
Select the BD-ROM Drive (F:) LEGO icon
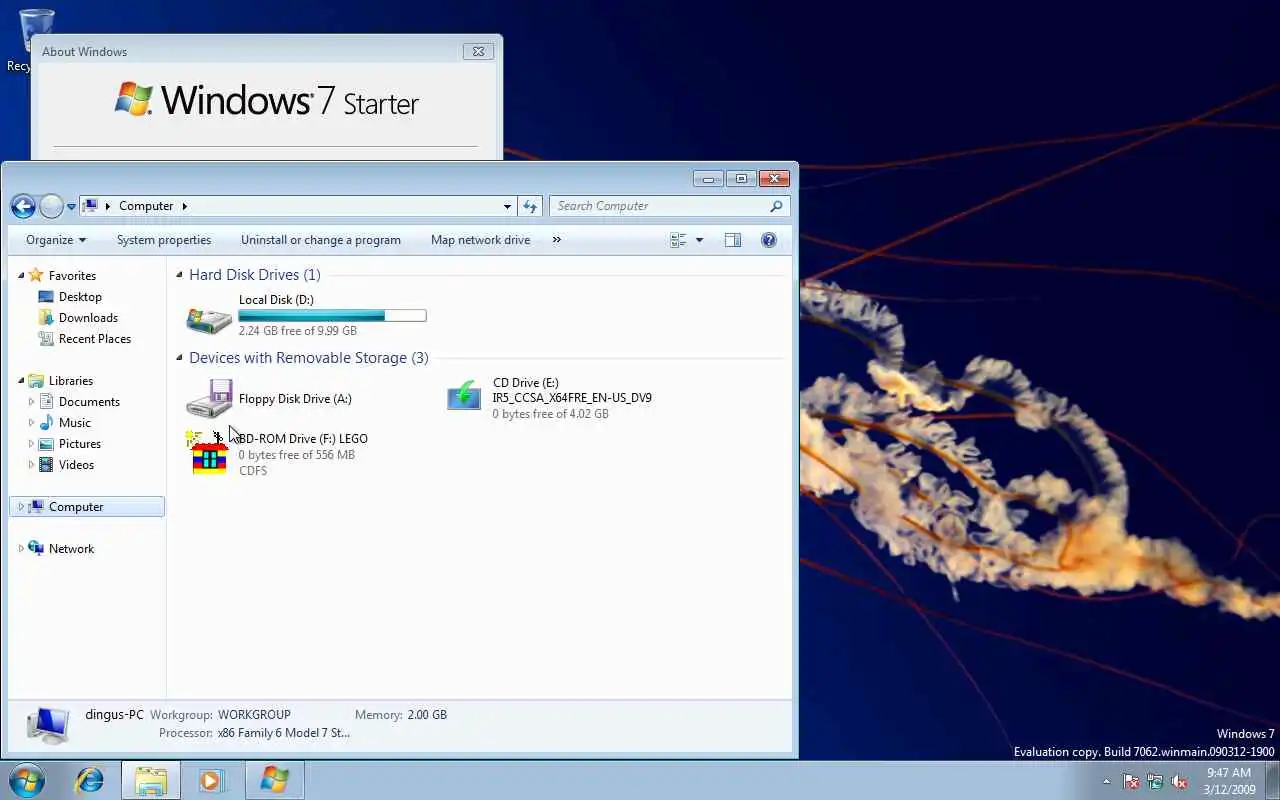pos(208,453)
